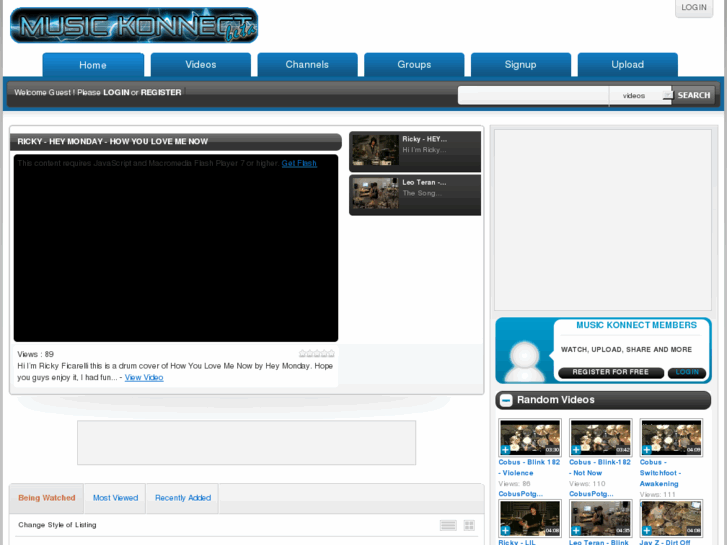
Task: Switch to list view style icon
Action: point(448,525)
